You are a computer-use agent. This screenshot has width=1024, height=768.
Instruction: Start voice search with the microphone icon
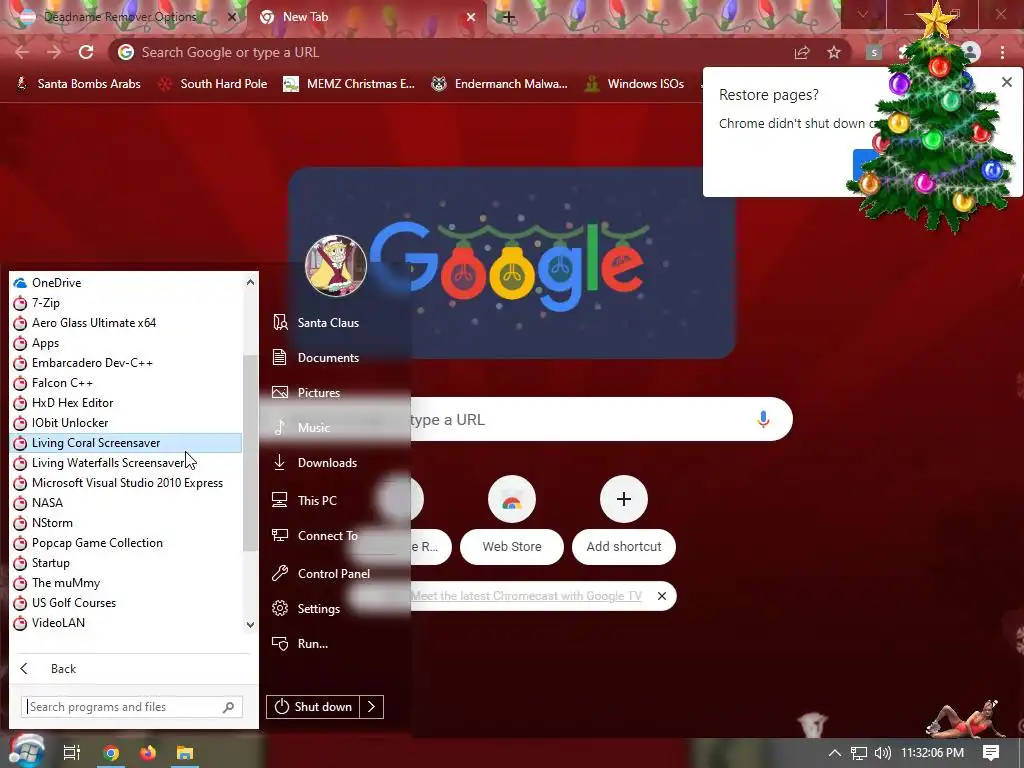(763, 419)
